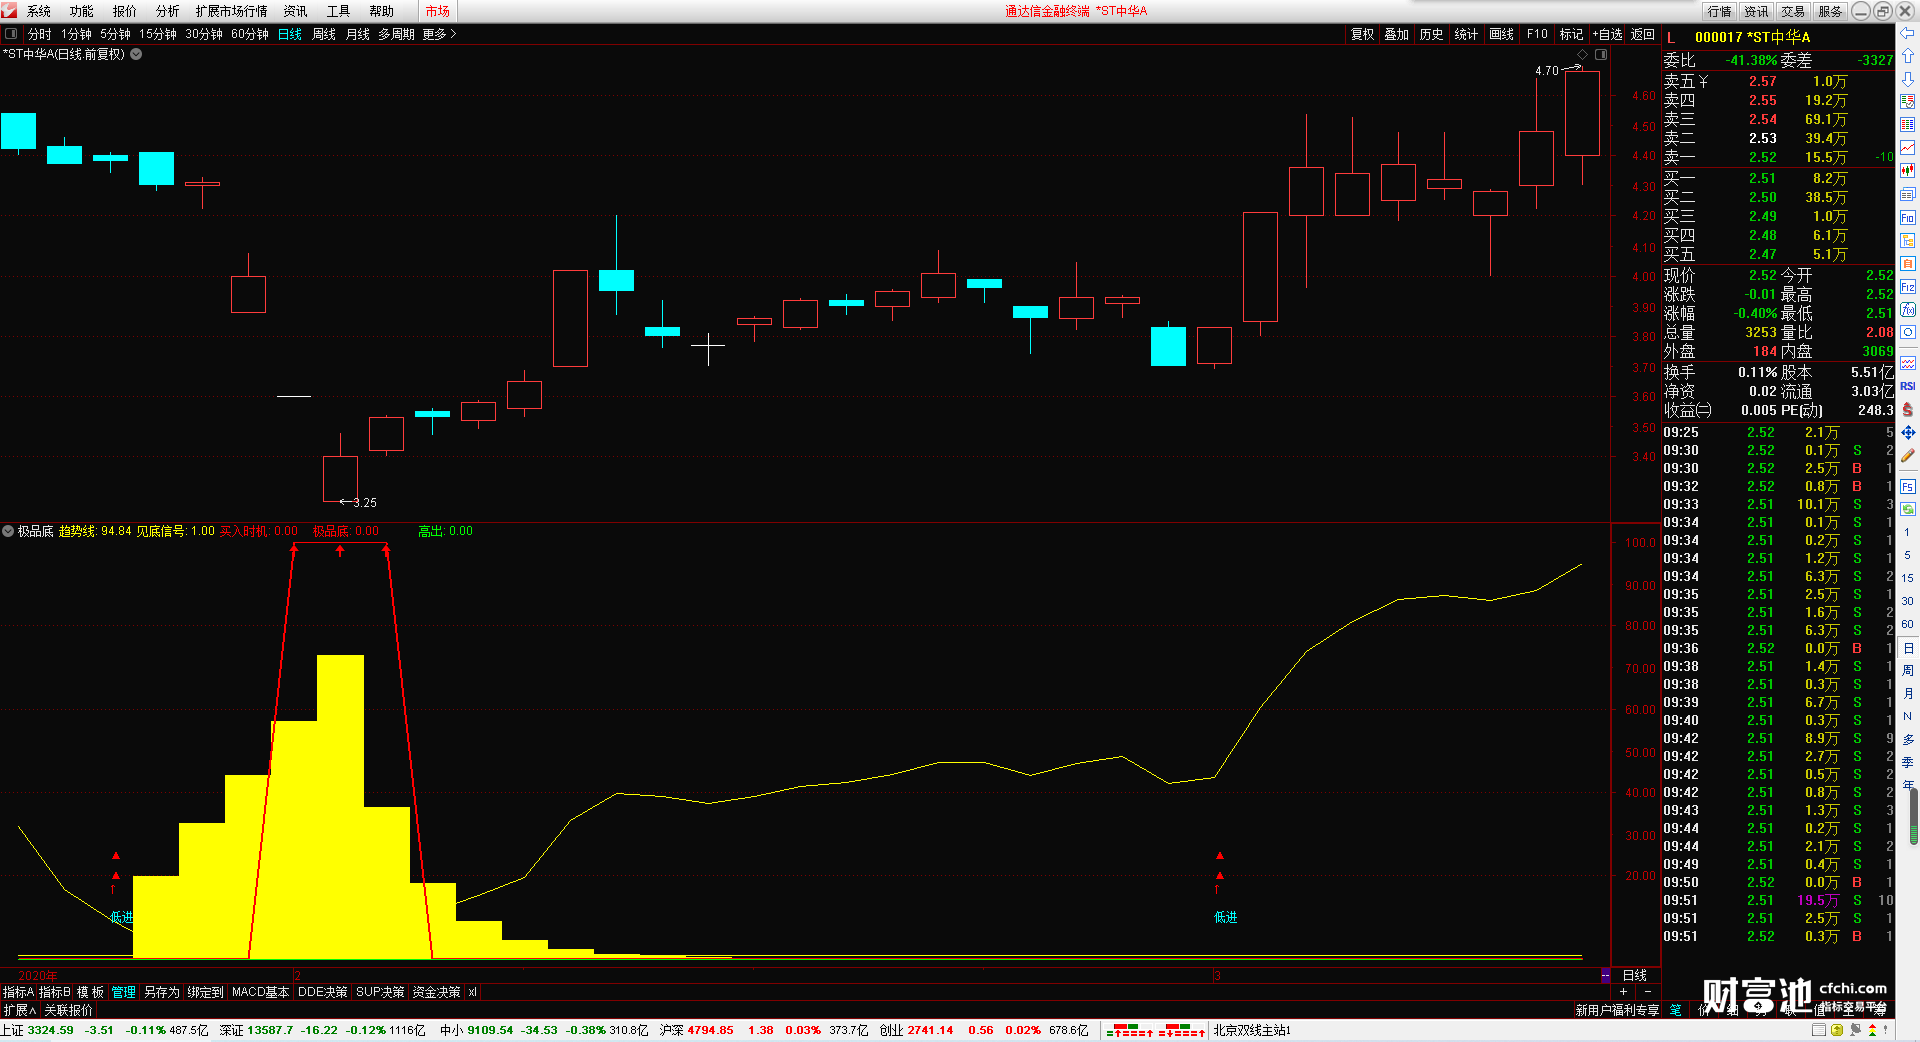
Task: Click the 上证 3324.59 index in status bar
Action: click(x=37, y=1030)
